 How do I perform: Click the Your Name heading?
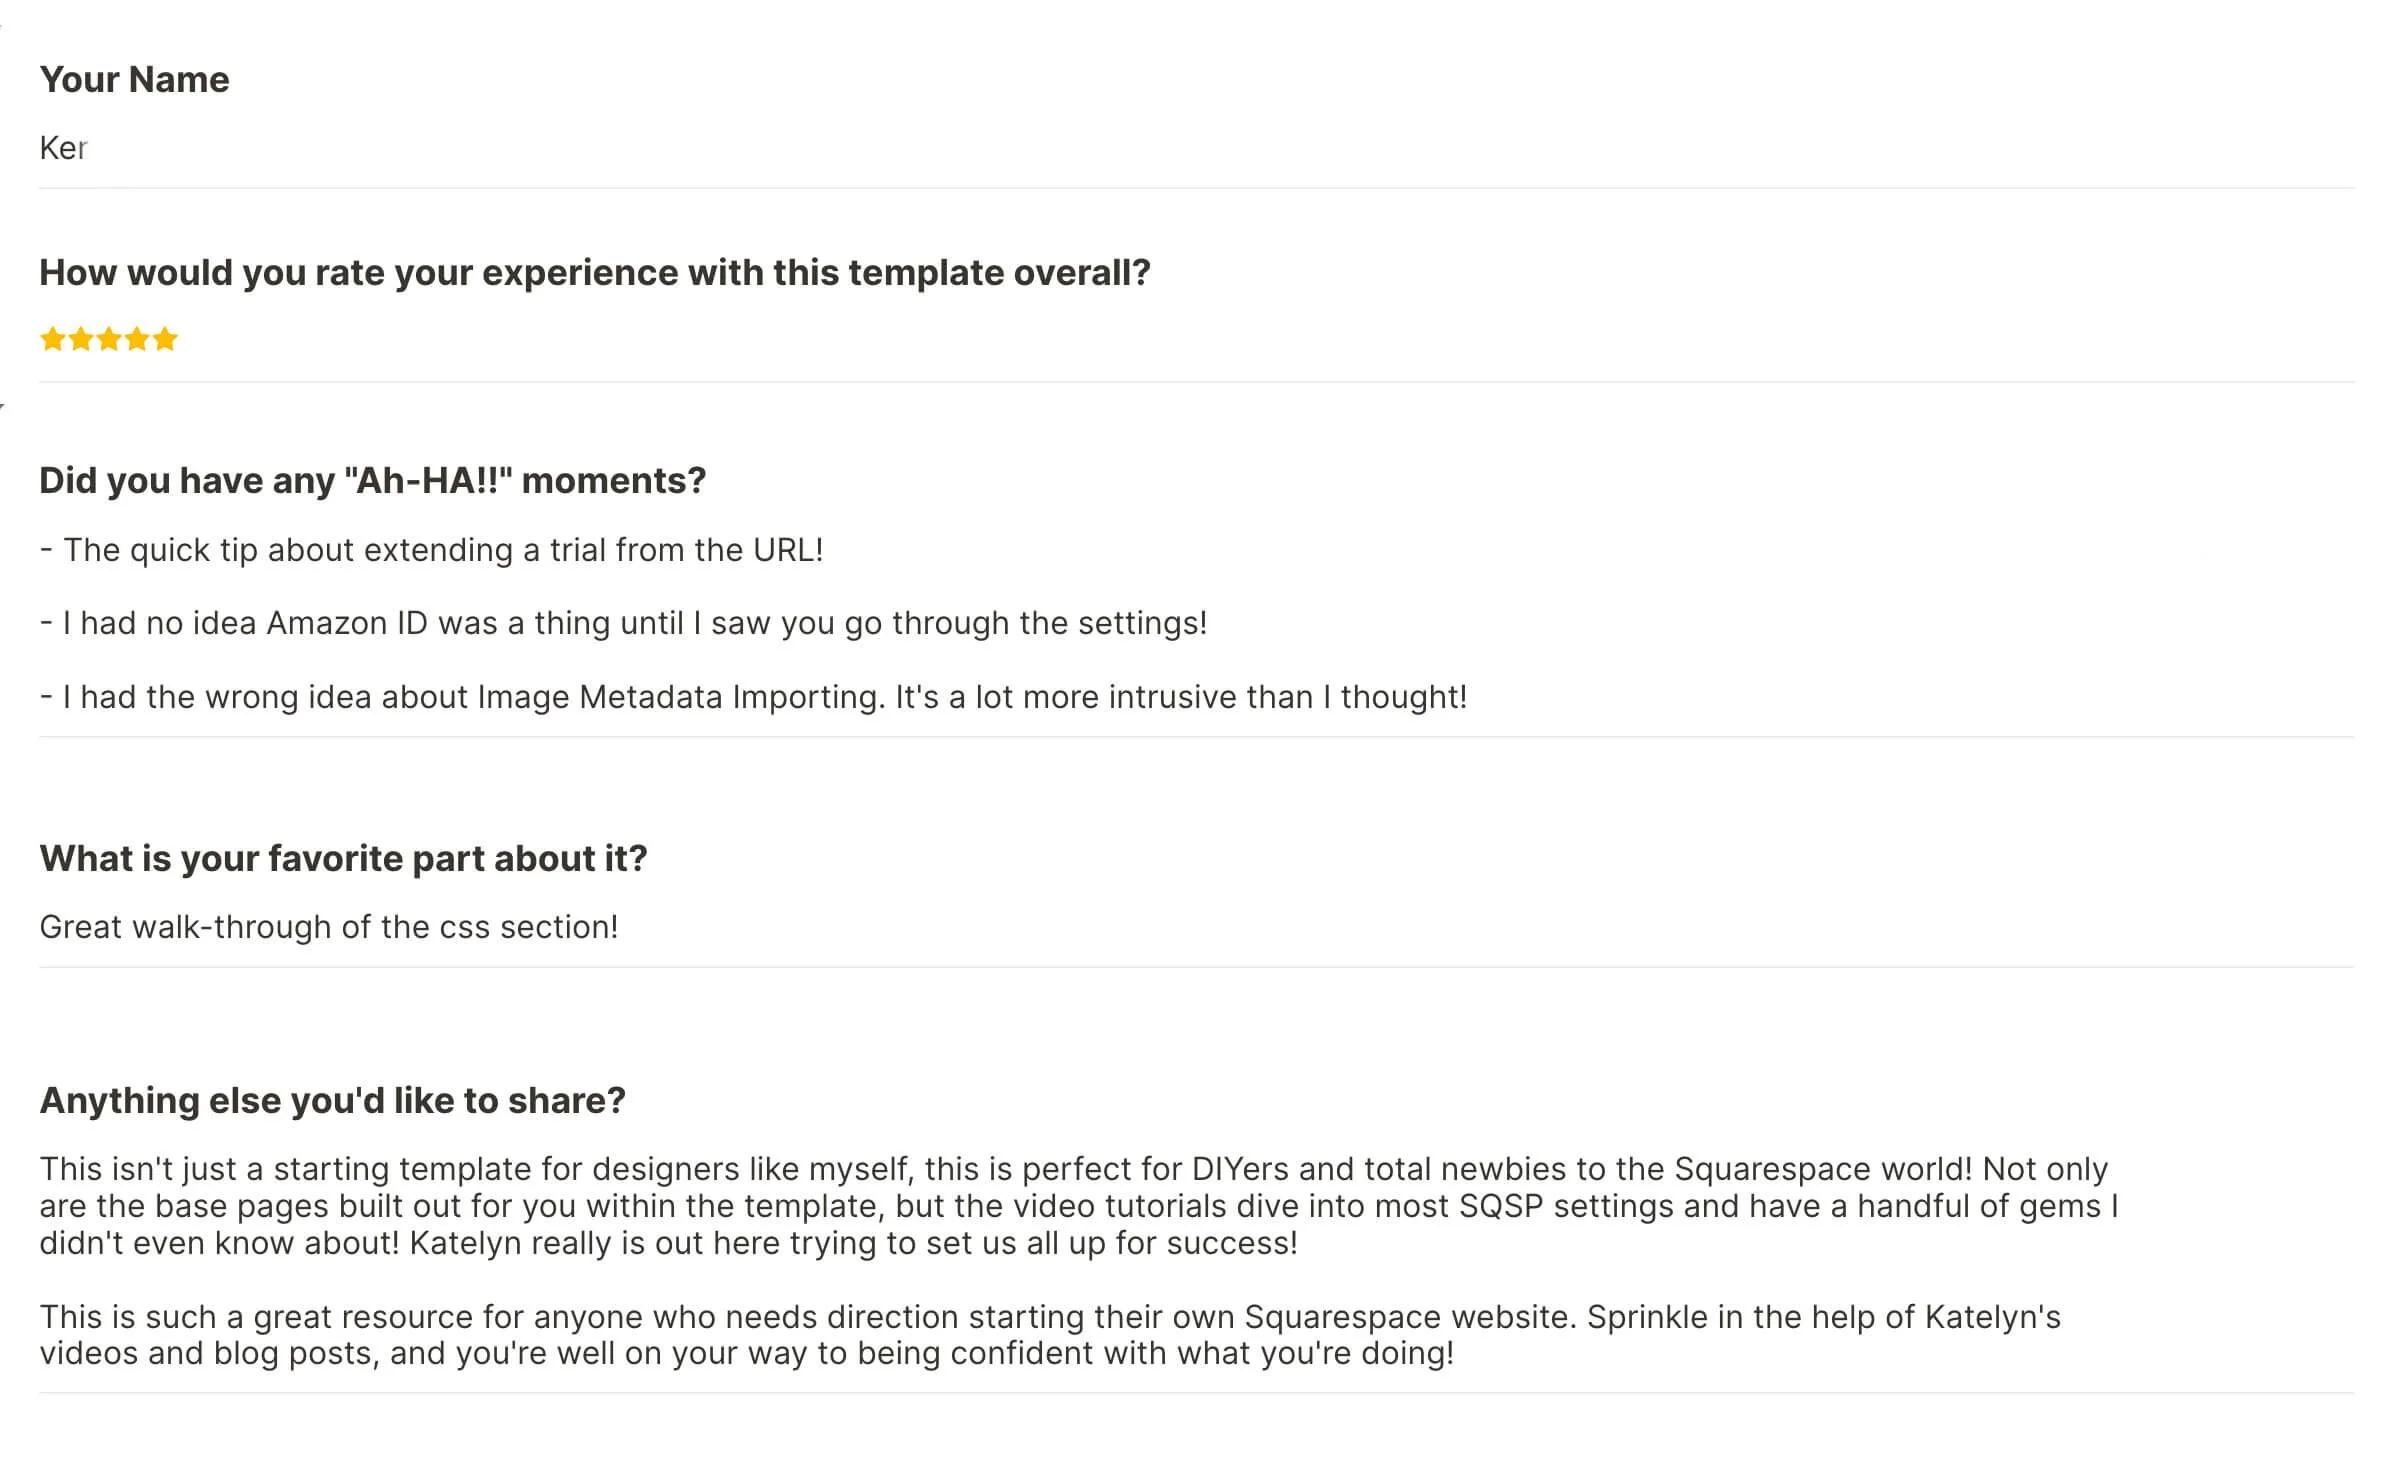[135, 80]
